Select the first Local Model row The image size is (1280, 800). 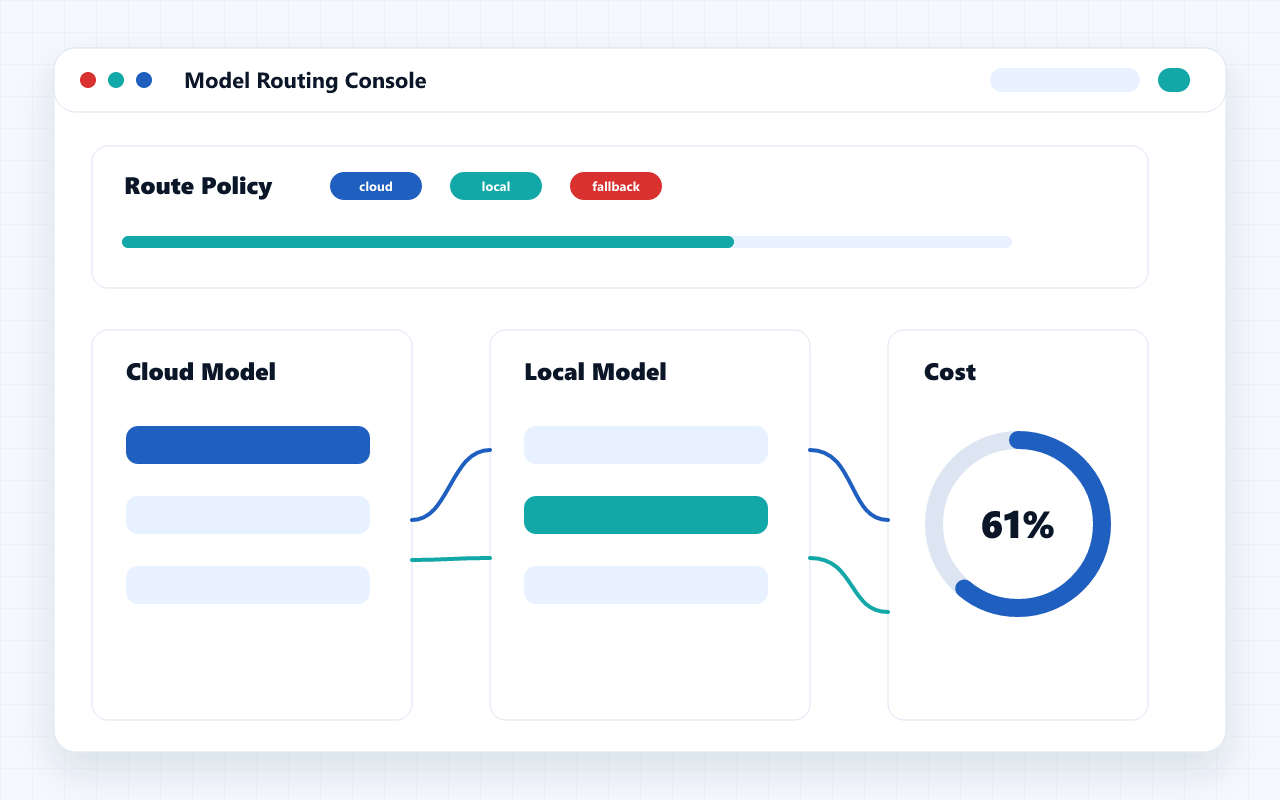[646, 445]
